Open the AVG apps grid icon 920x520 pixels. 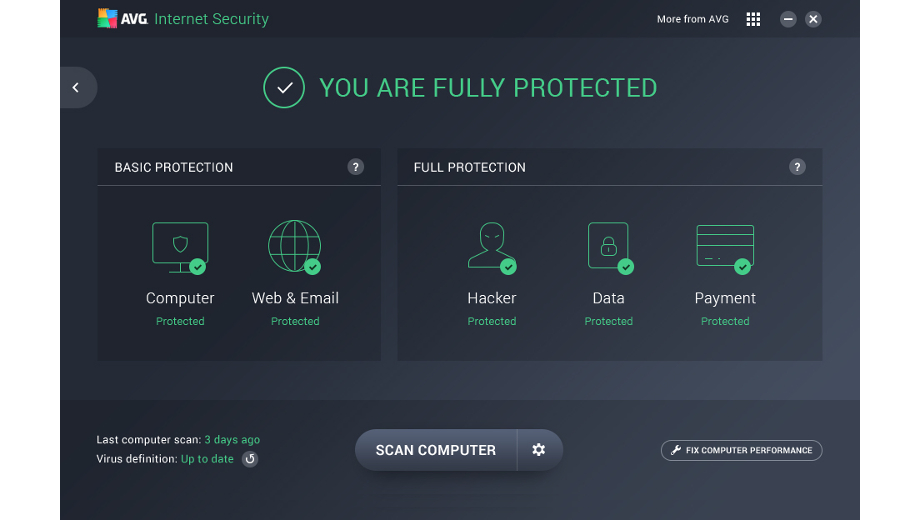753,19
